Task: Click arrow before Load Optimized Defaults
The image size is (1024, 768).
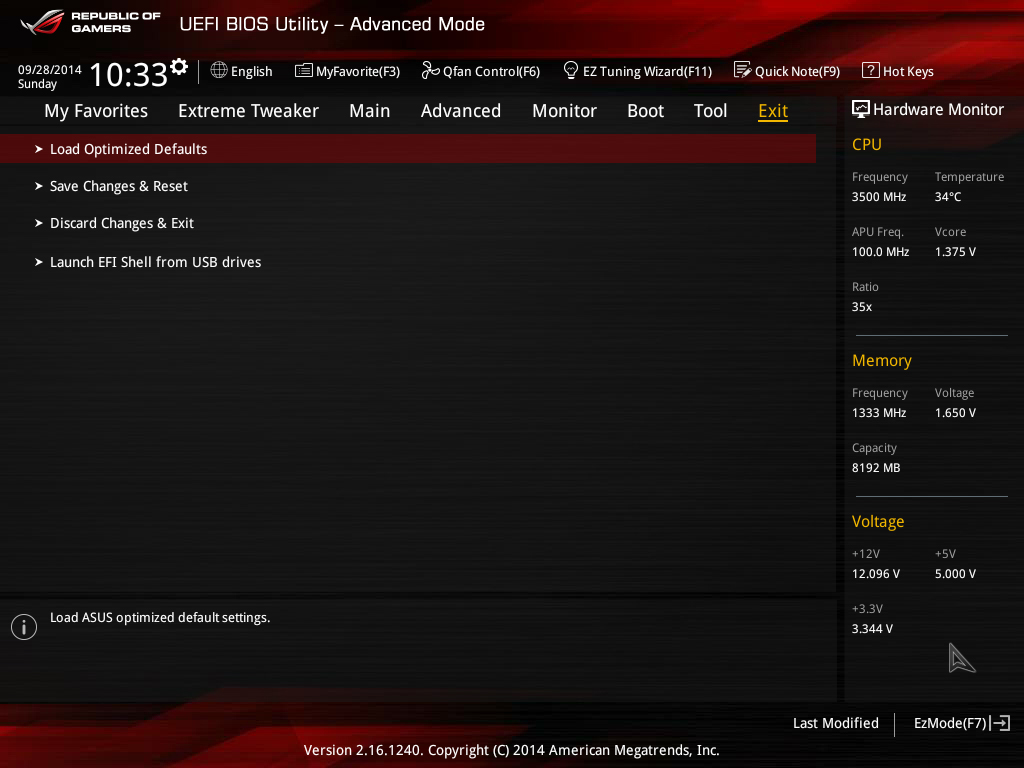Action: coord(39,149)
